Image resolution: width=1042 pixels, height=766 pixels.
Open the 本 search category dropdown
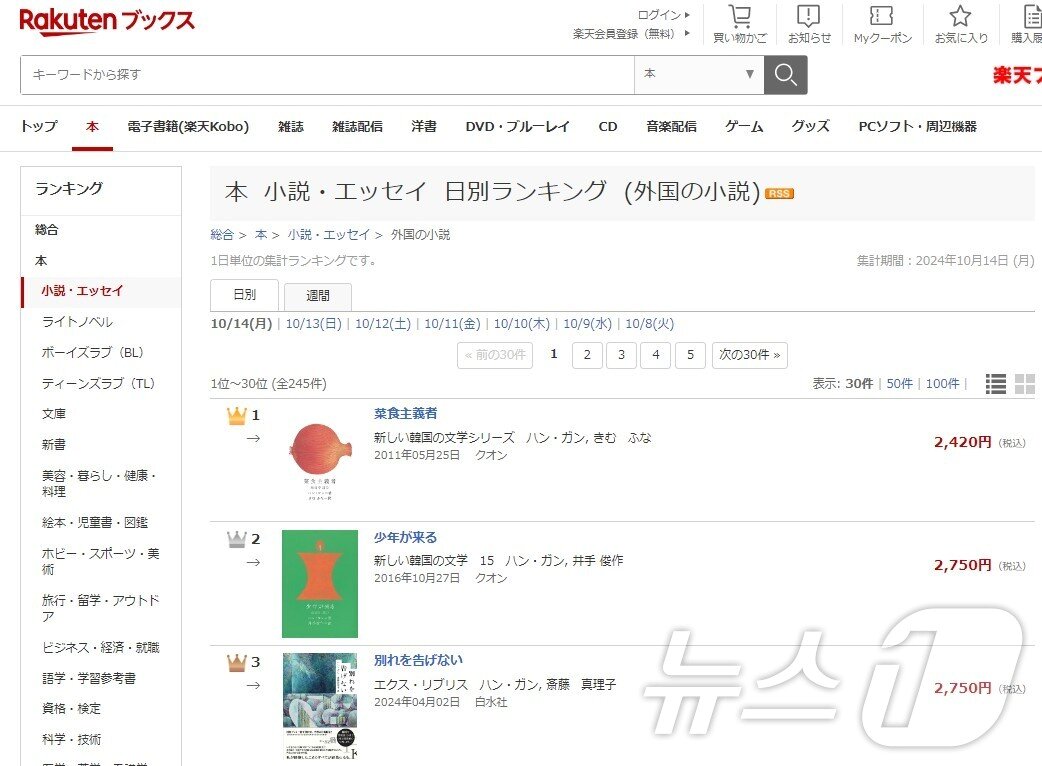pos(699,74)
